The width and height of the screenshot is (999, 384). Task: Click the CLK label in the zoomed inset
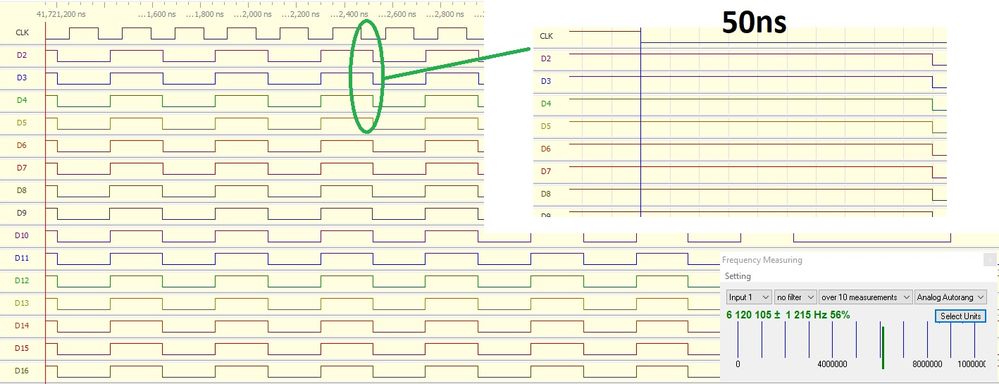click(546, 36)
